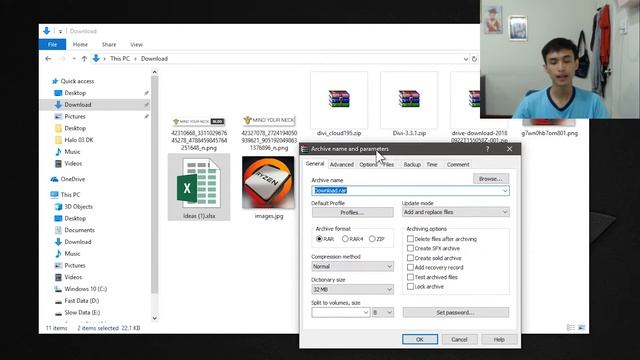This screenshot has width=640, height=360.
Task: Open Quick Access Toolbar customize dropdown
Action: point(60,31)
